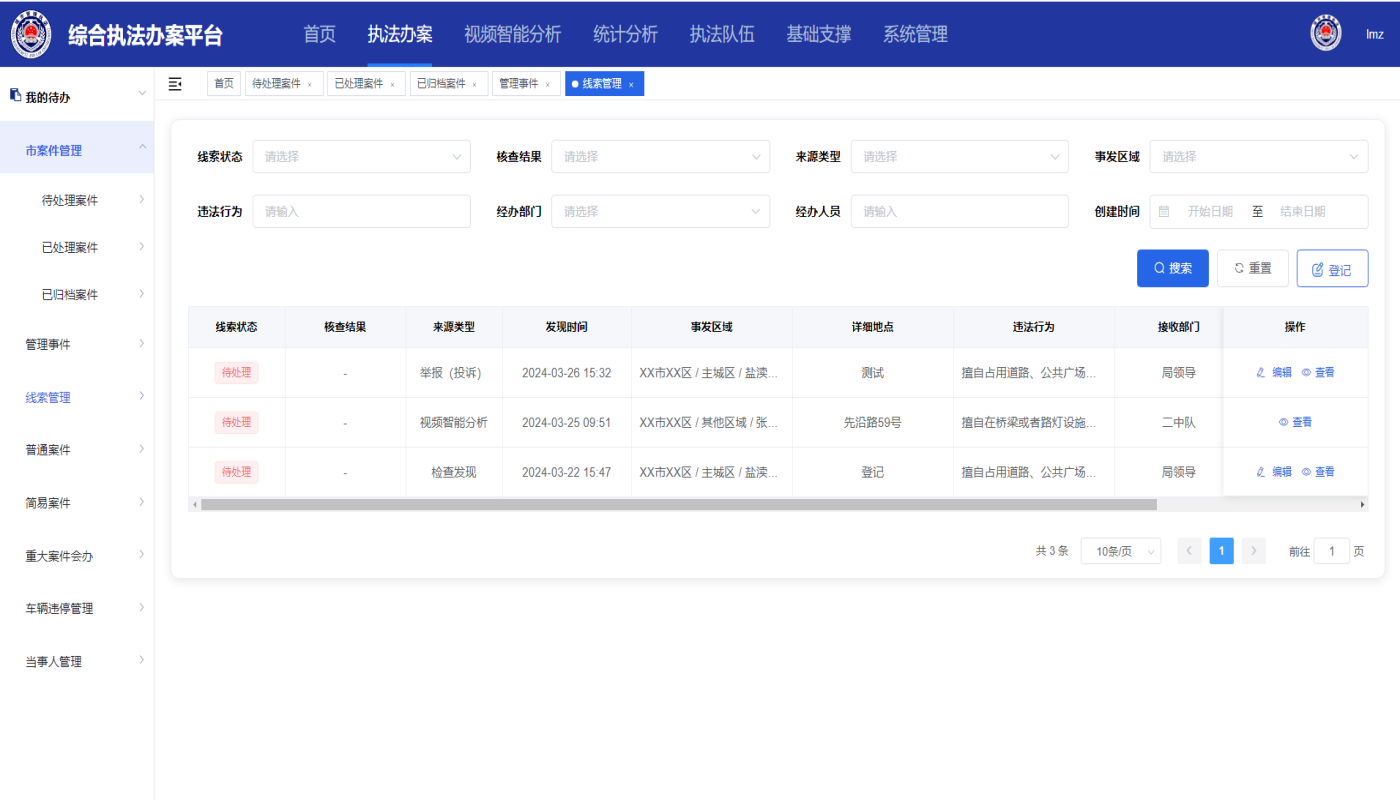Image resolution: width=1400 pixels, height=800 pixels.
Task: Click the 开始日期 date field
Action: click(1210, 211)
